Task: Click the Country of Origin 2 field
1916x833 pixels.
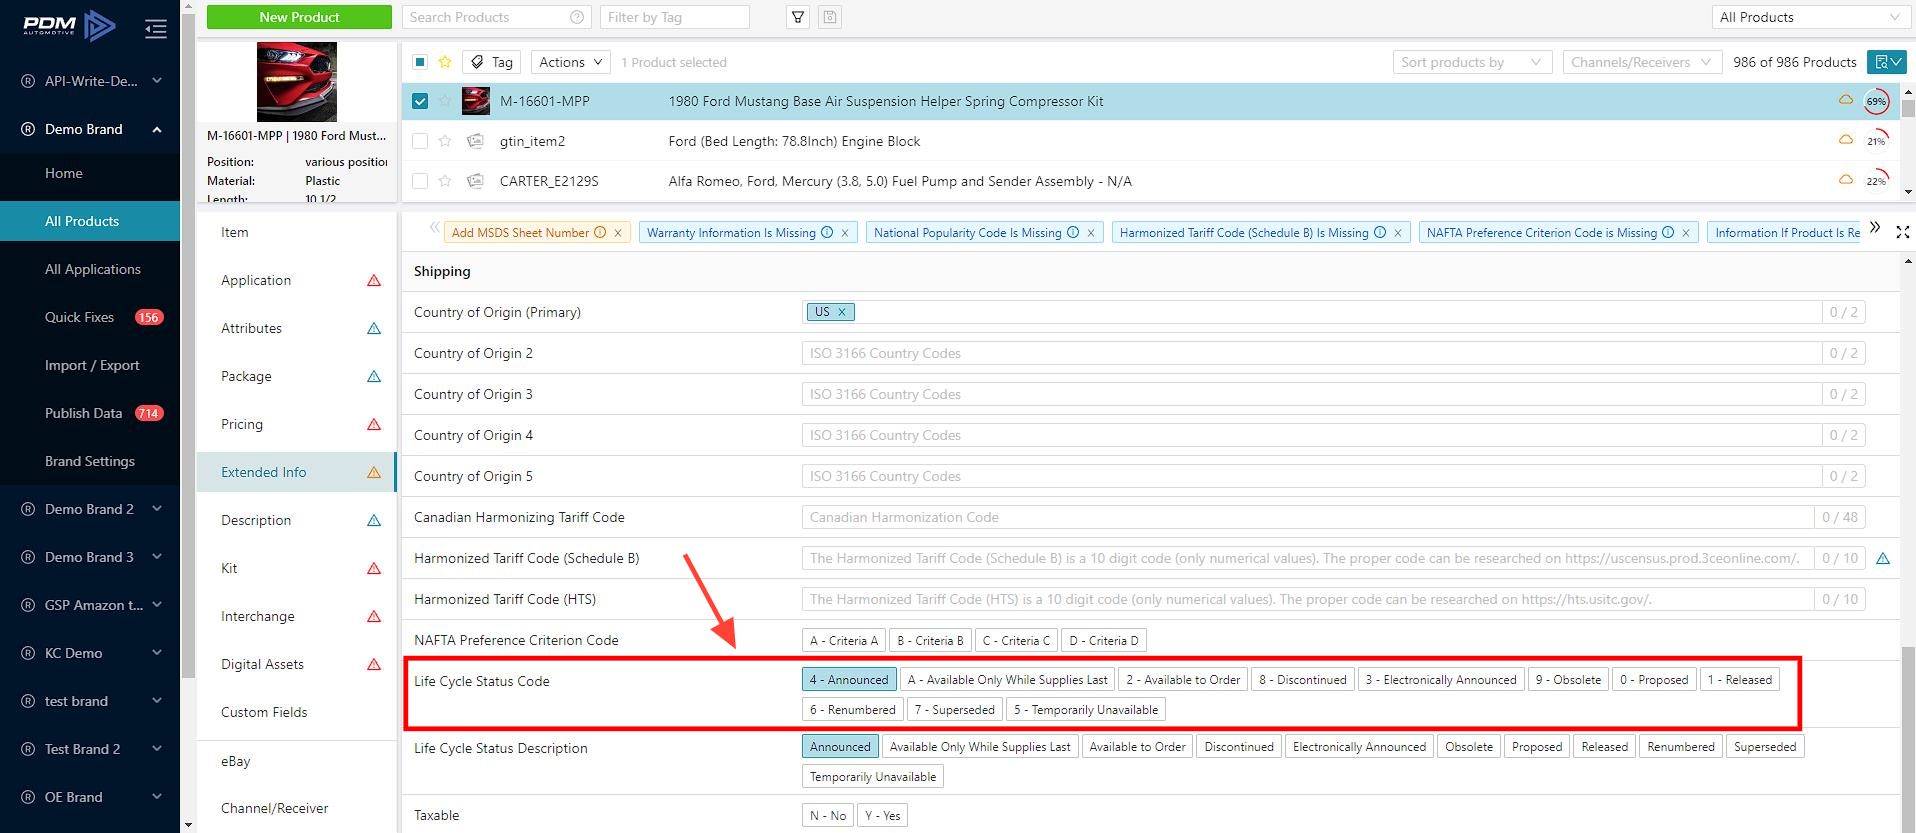Action: click(1312, 353)
